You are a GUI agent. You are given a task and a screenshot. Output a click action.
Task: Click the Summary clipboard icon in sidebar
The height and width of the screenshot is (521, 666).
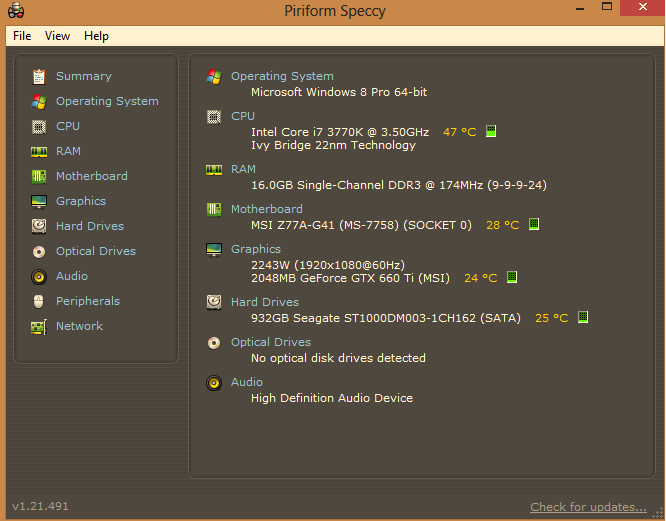click(x=39, y=77)
